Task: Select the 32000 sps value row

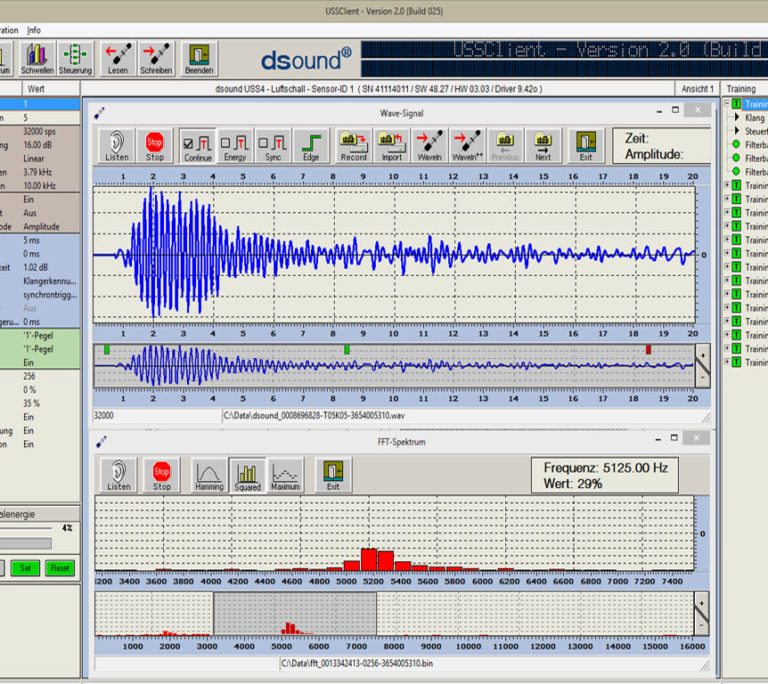Action: 40,131
